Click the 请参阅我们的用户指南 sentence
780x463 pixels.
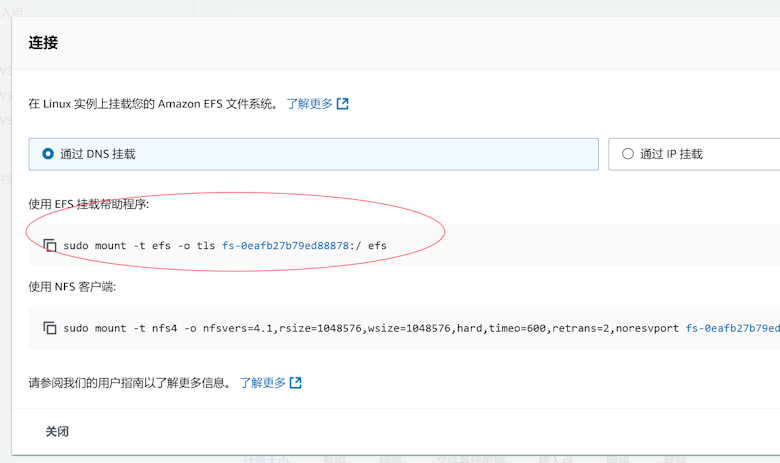coord(128,383)
